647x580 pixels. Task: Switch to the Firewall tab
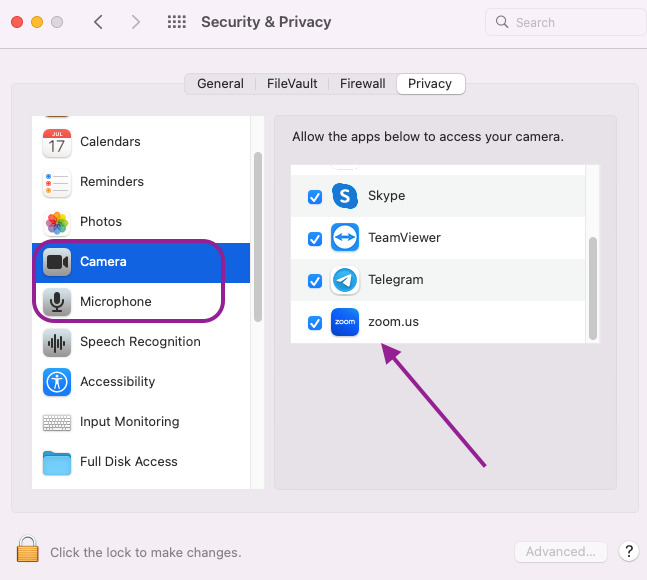pos(363,84)
